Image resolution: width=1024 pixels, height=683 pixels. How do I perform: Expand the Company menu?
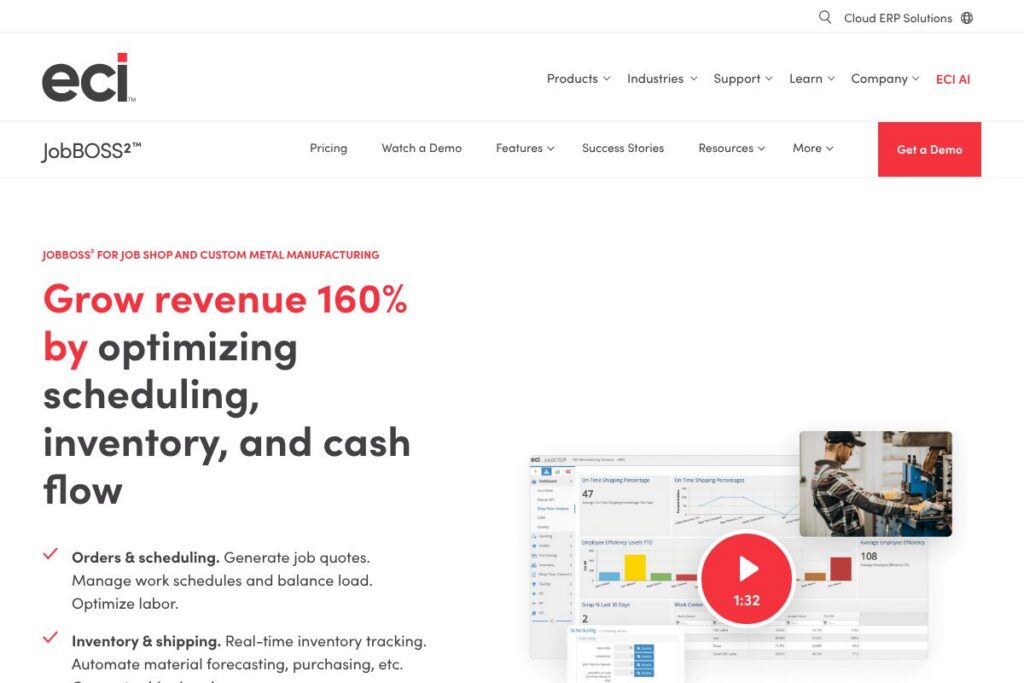coord(885,79)
